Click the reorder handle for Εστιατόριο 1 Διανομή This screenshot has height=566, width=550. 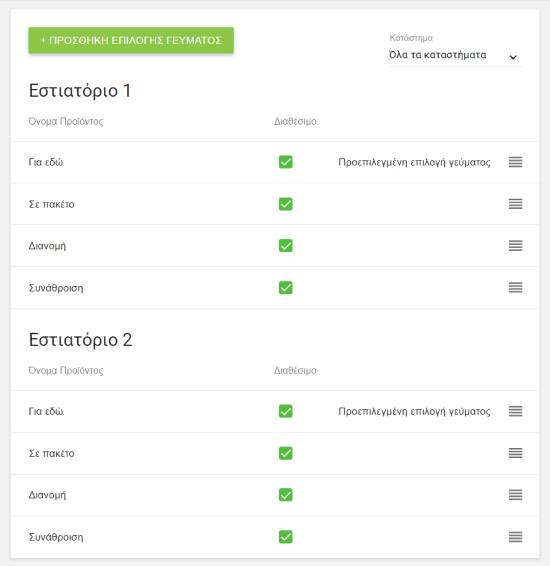pos(515,246)
